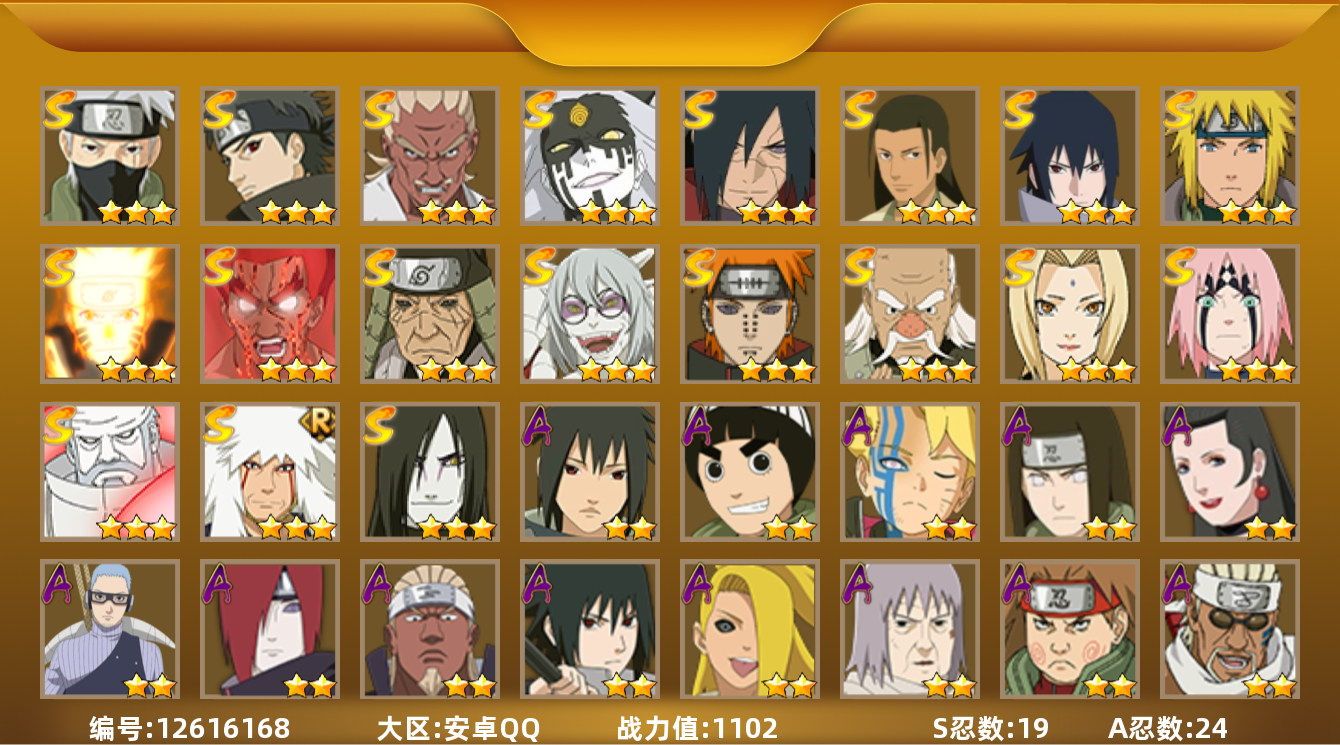This screenshot has width=1340, height=745.
Task: Pick the blonde Tsunade S-rank portrait
Action: pos(1070,314)
